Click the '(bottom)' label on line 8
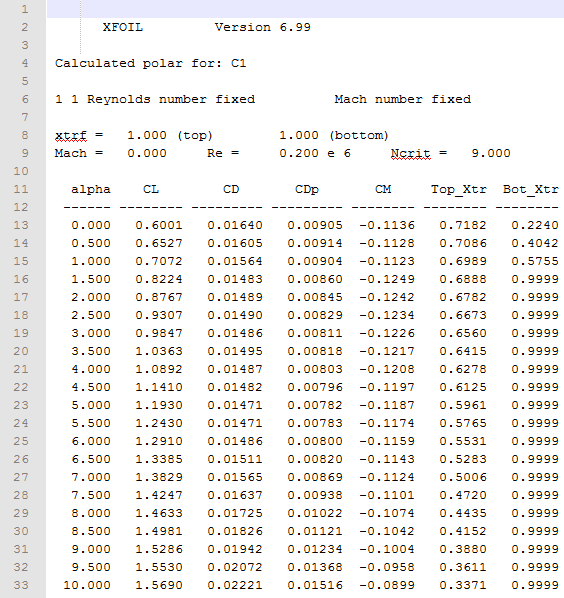Screen dimensions: 564x598 359,135
